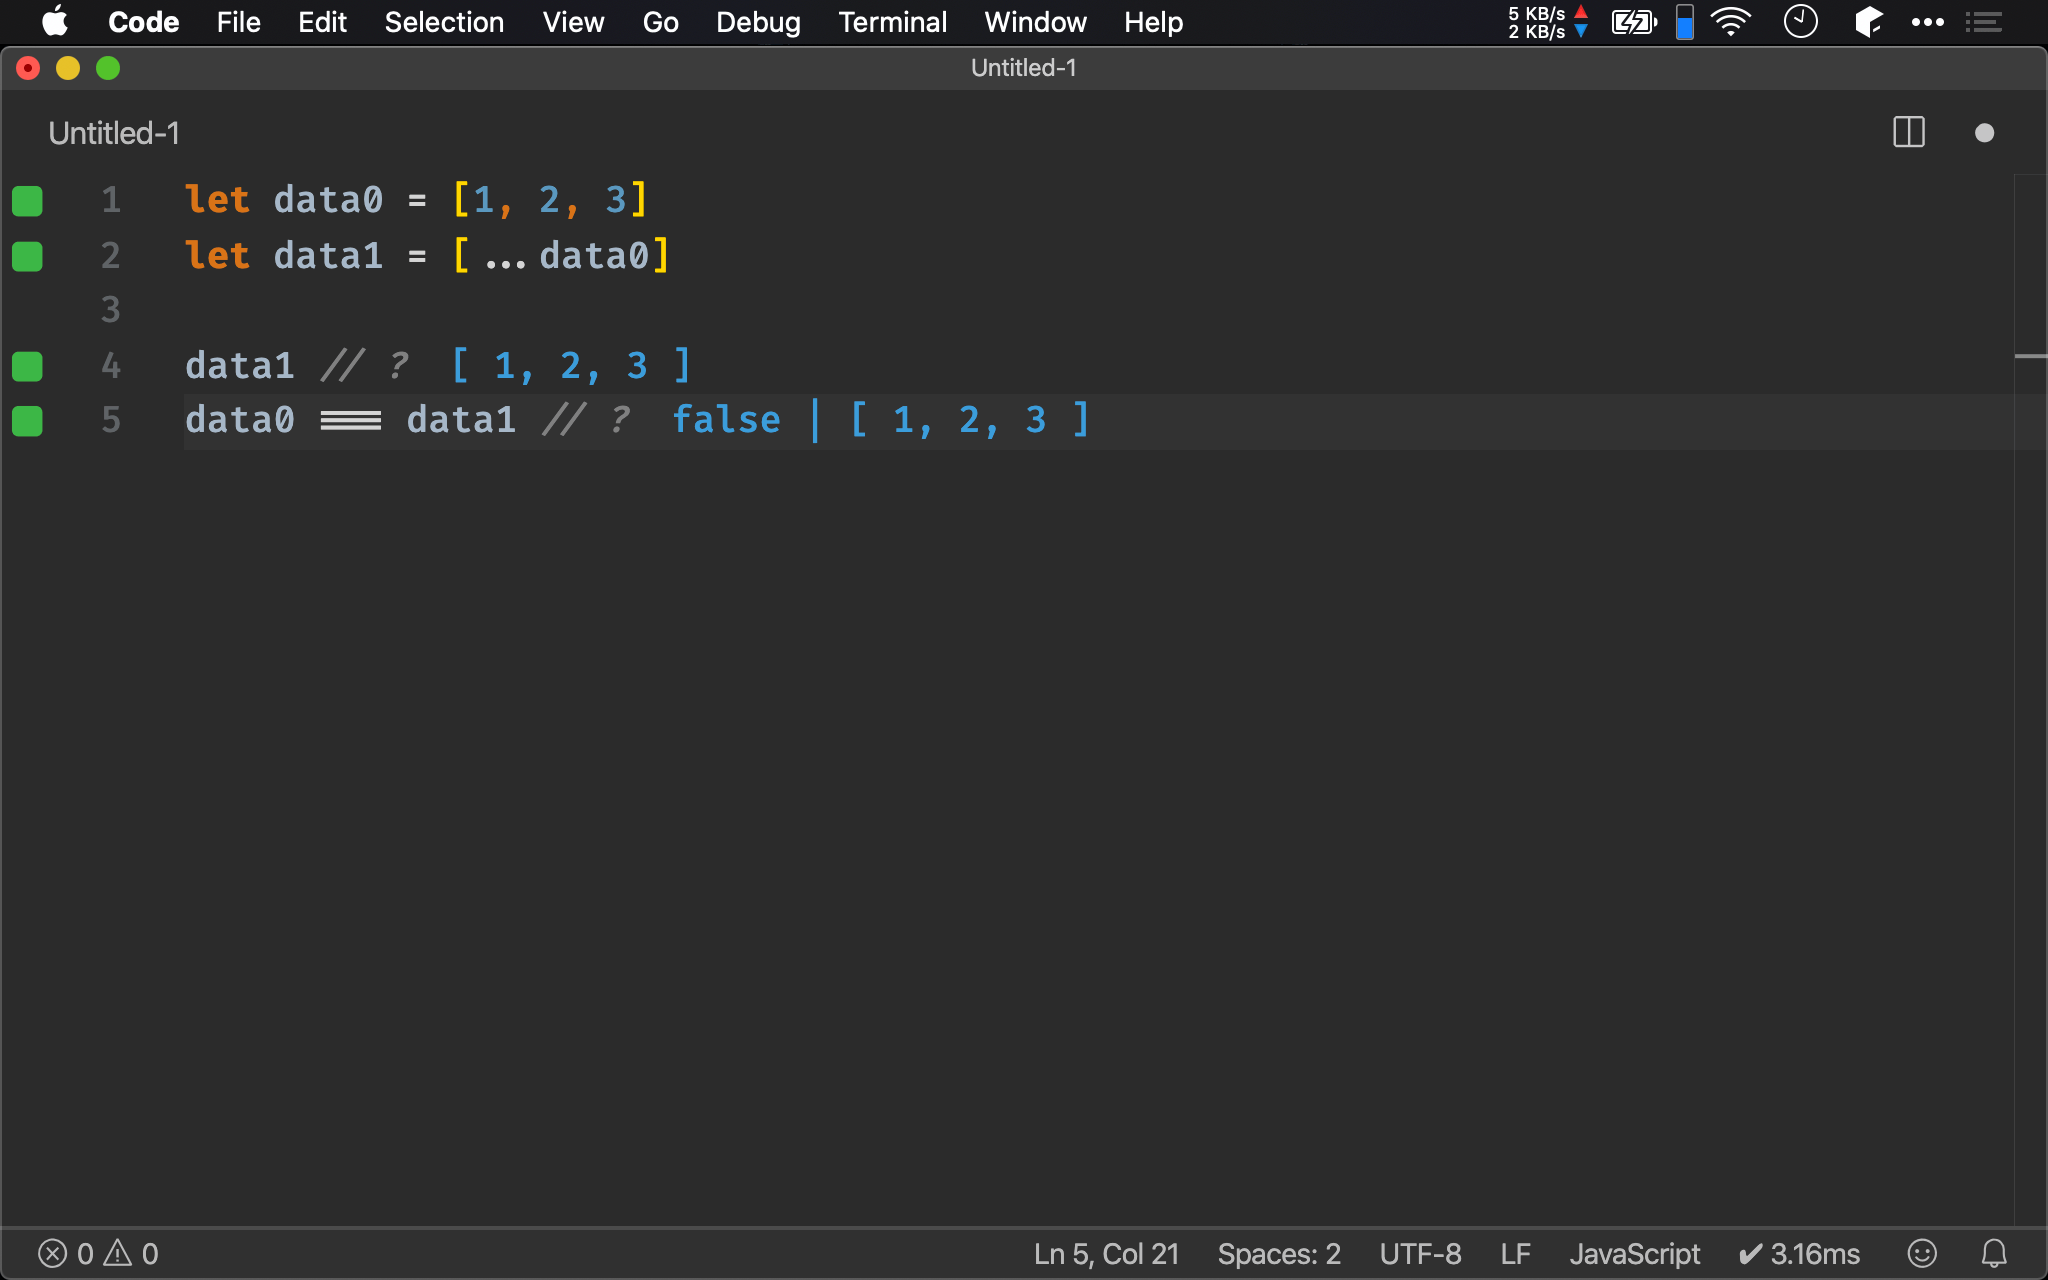Click the split editor icon
Viewport: 2048px width, 1280px height.
coord(1909,133)
